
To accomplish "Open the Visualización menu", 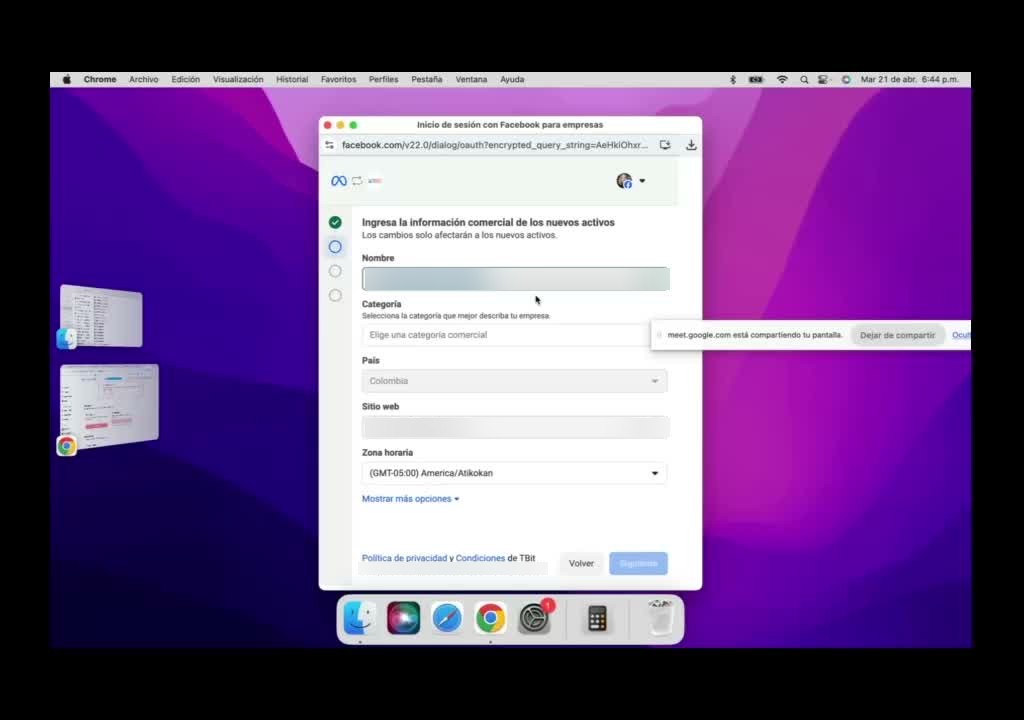I will click(x=238, y=79).
